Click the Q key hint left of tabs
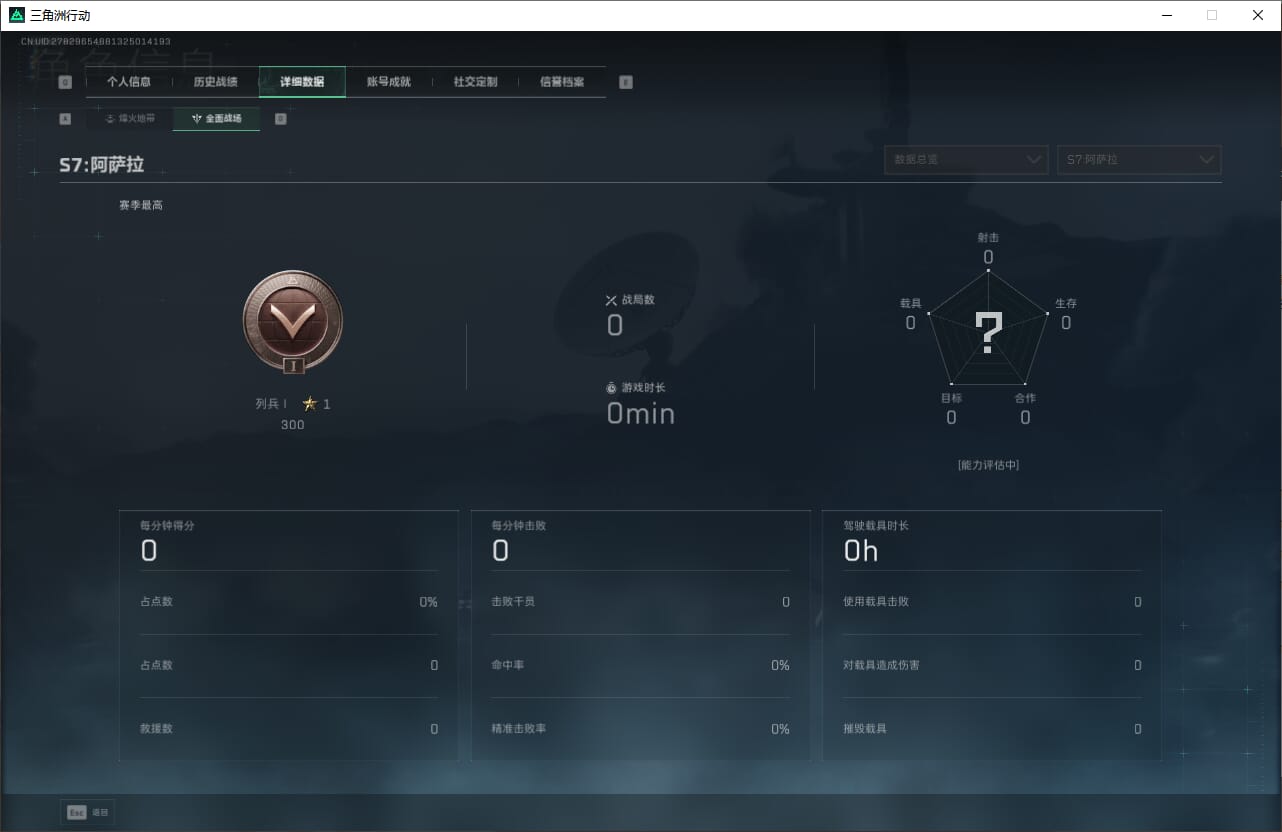1282x832 pixels. pos(66,83)
